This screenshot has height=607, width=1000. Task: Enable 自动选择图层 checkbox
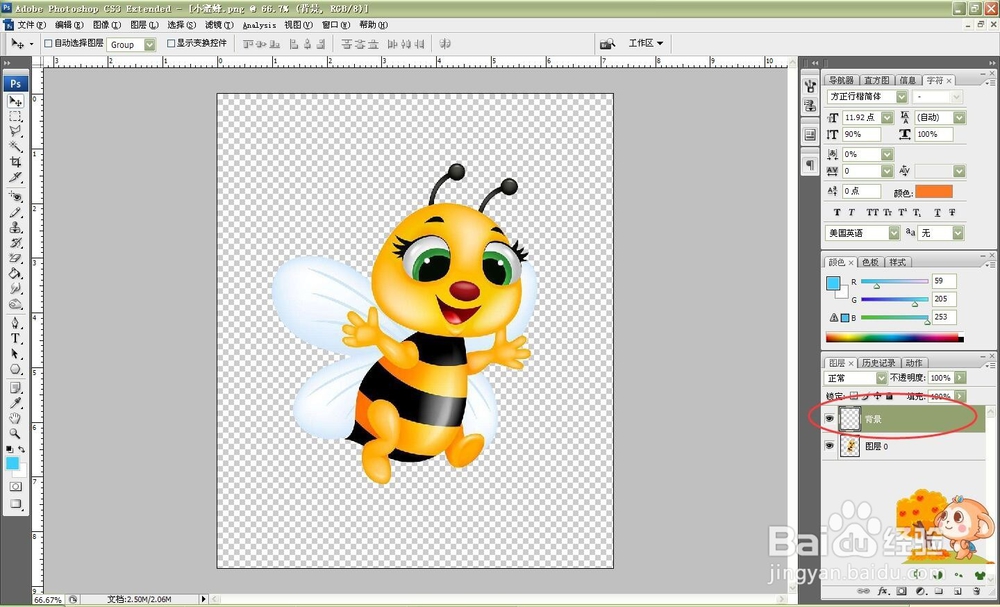[x=48, y=43]
